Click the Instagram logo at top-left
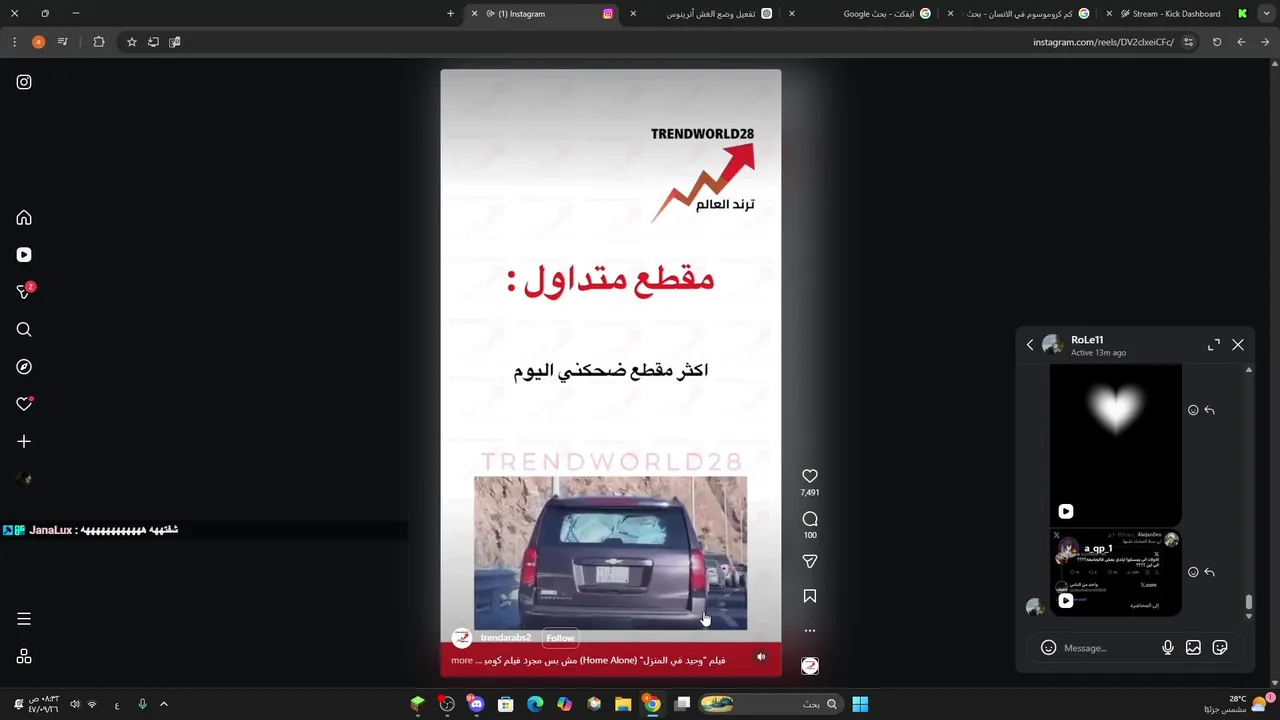Screen dimensions: 1280x720 tap(24, 82)
